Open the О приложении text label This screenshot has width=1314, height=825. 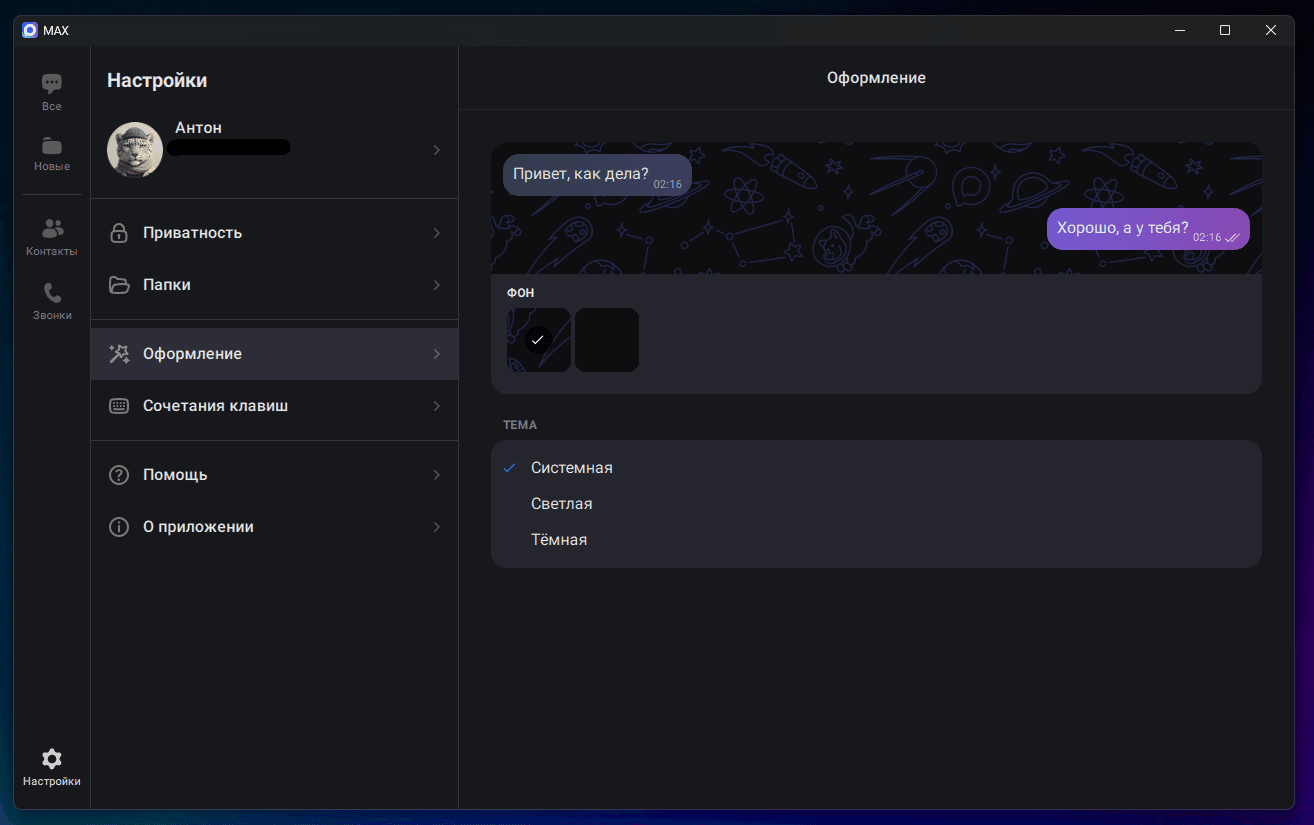198,527
